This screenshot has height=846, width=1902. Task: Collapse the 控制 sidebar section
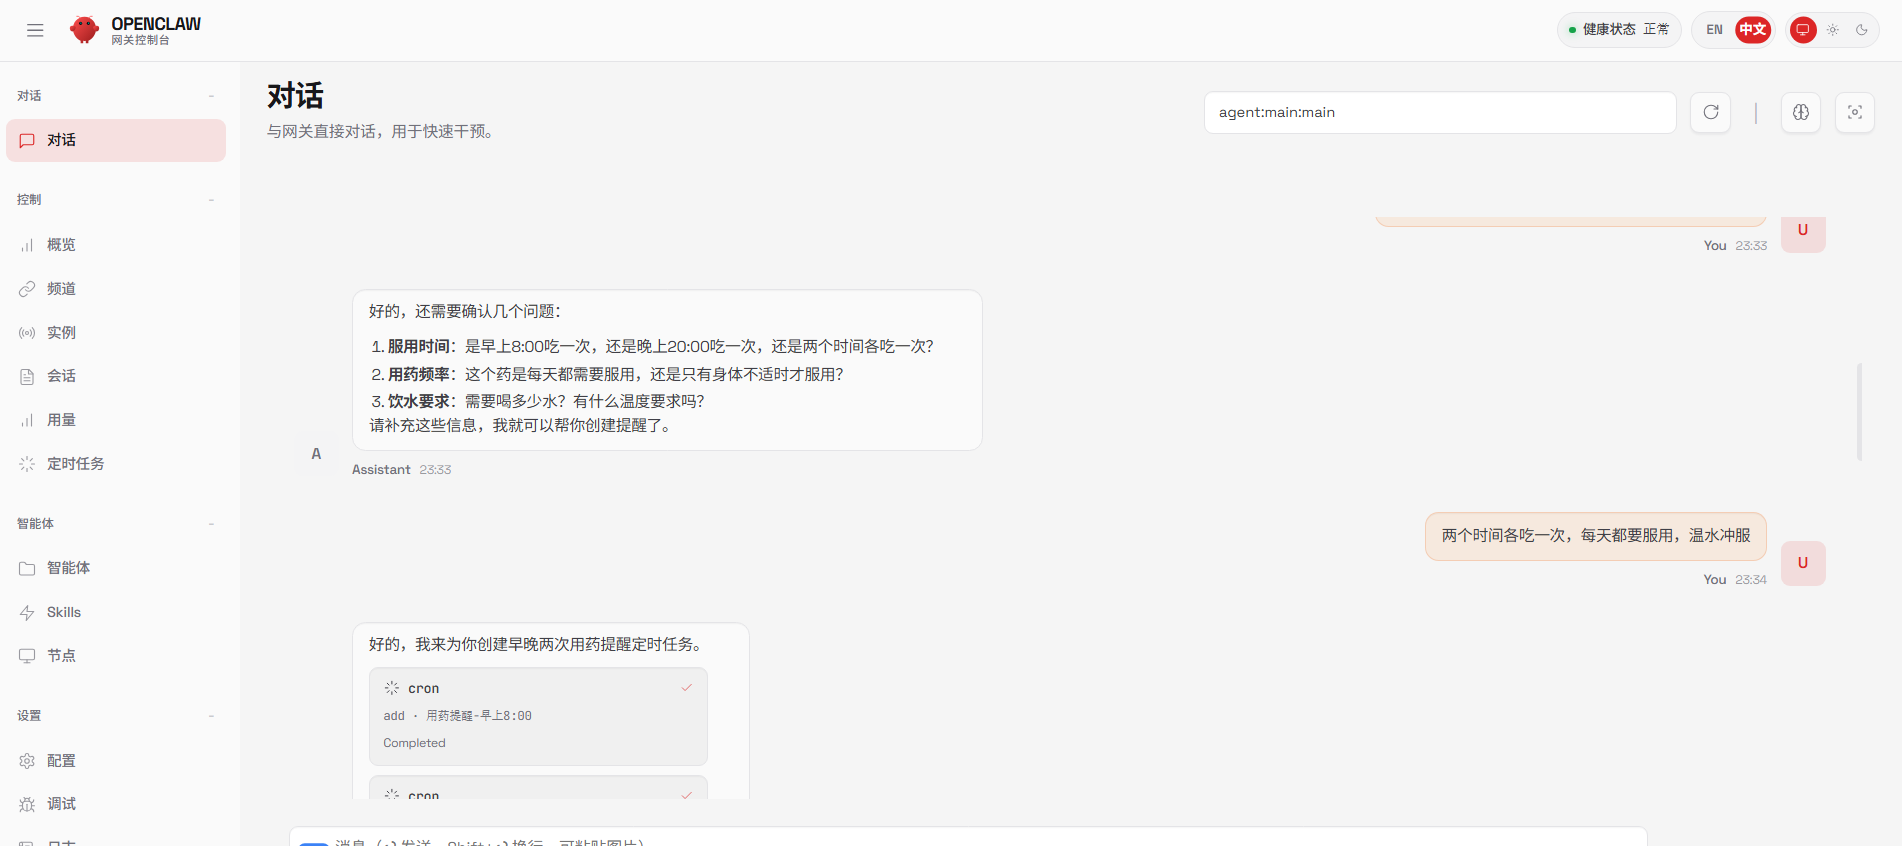[x=211, y=200]
